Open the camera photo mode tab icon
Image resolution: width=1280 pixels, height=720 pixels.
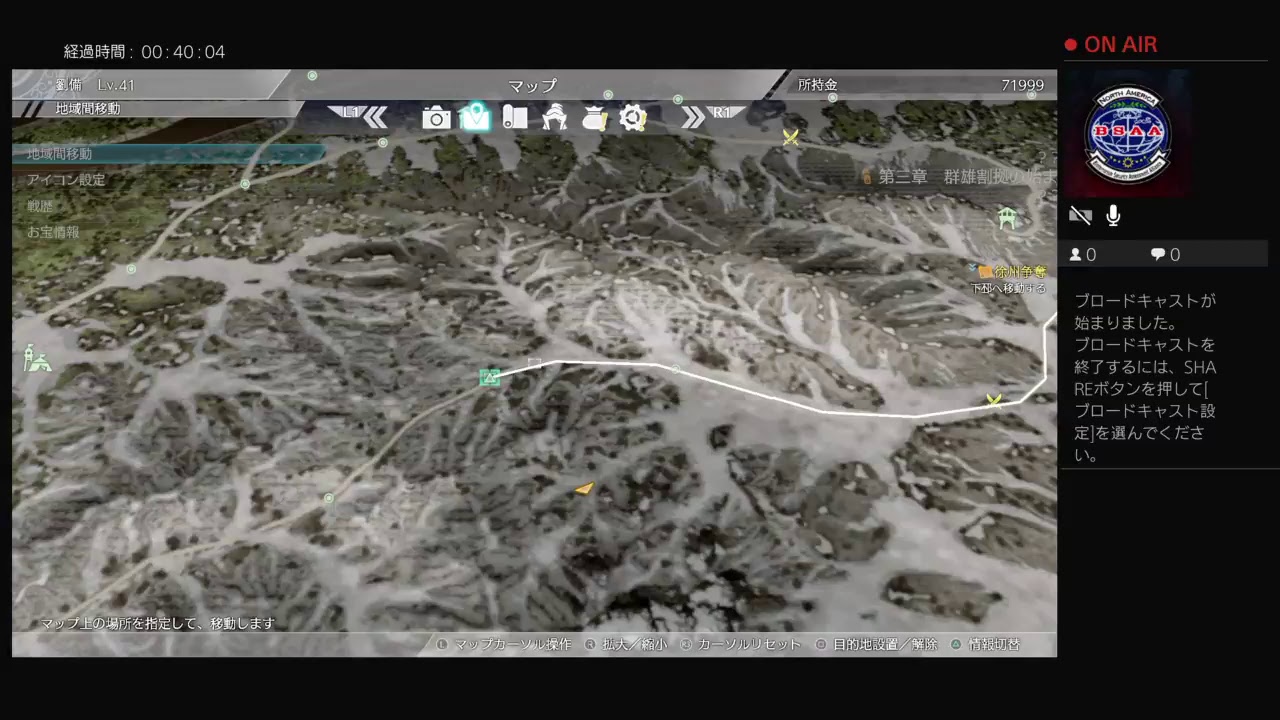tap(436, 119)
